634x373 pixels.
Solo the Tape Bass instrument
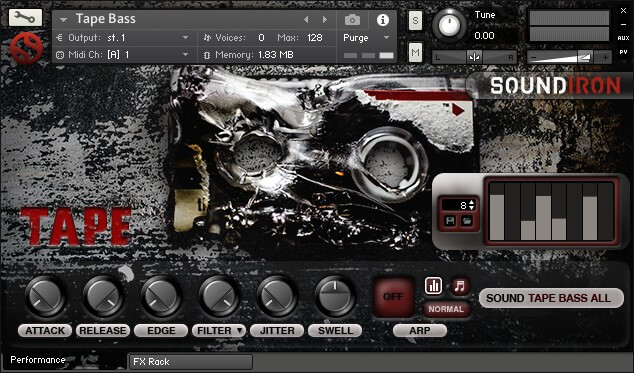pyautogui.click(x=415, y=21)
